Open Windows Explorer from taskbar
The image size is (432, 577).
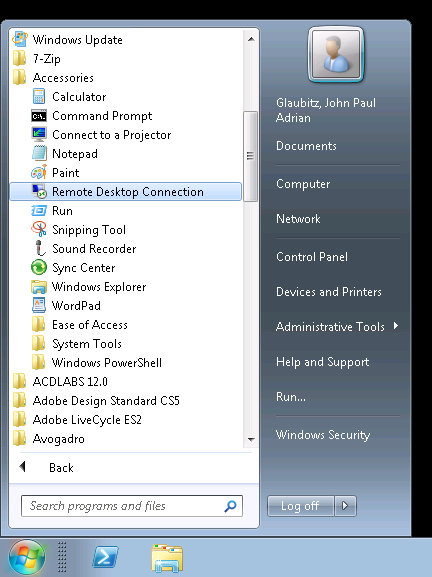[167, 558]
